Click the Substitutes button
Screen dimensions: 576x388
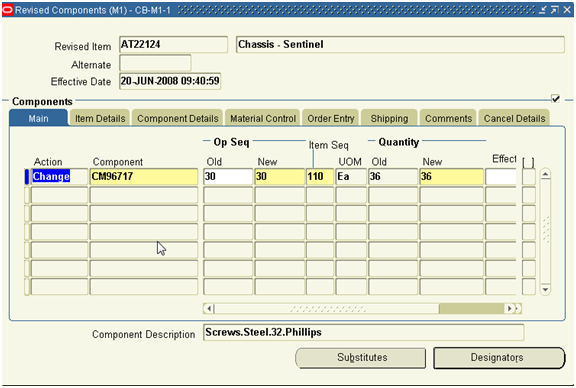pos(361,358)
